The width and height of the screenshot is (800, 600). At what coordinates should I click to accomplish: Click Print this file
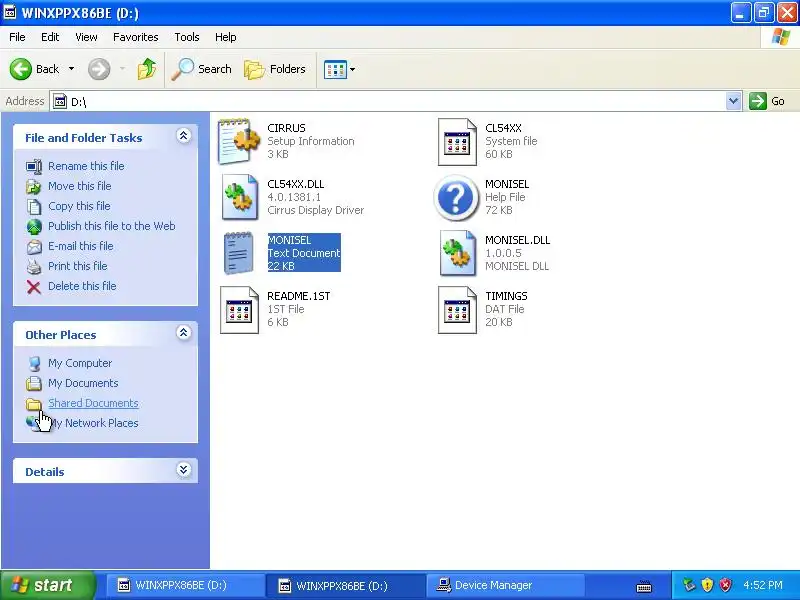[x=78, y=266]
